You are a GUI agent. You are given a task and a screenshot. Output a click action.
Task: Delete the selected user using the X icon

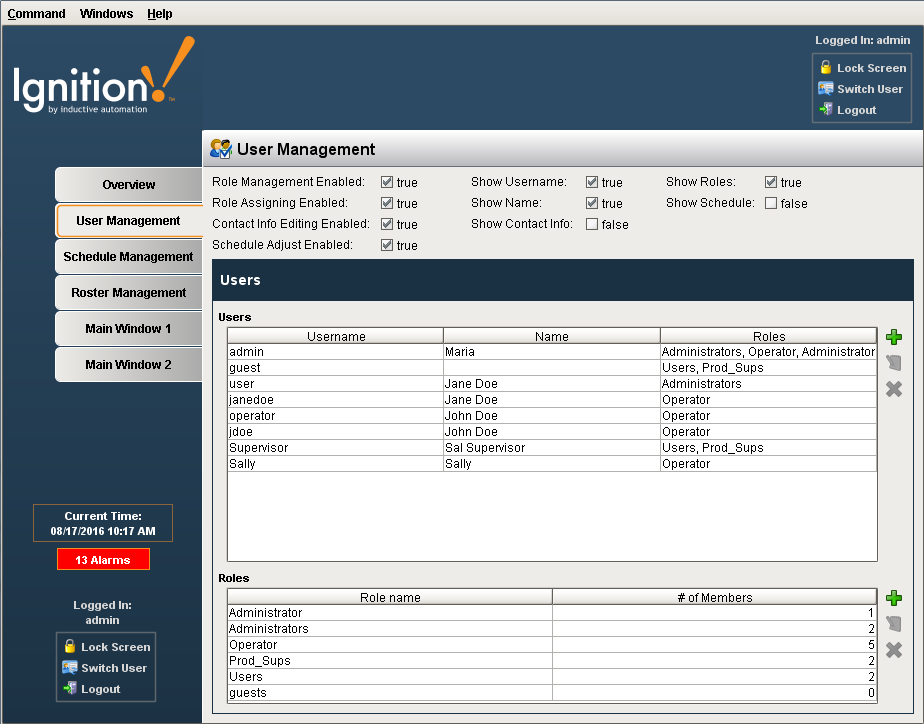point(893,389)
